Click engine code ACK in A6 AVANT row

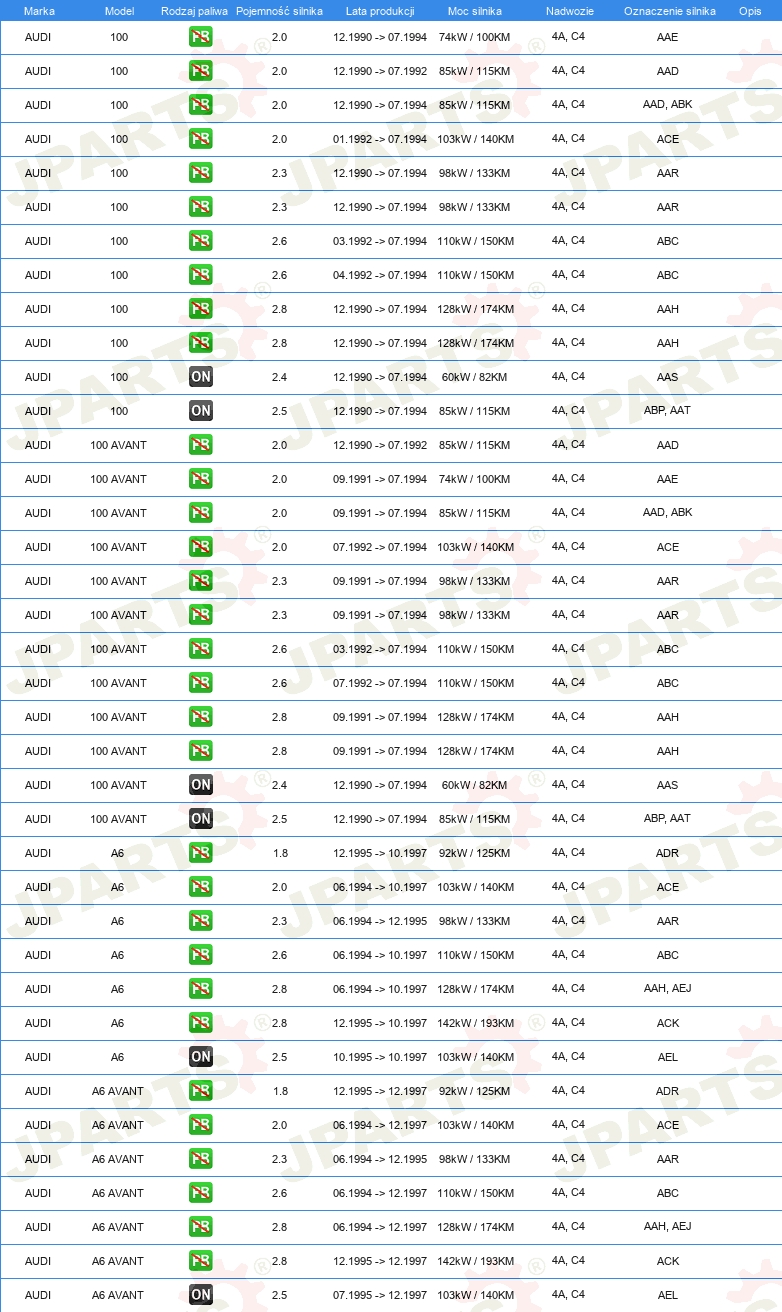(x=667, y=1261)
